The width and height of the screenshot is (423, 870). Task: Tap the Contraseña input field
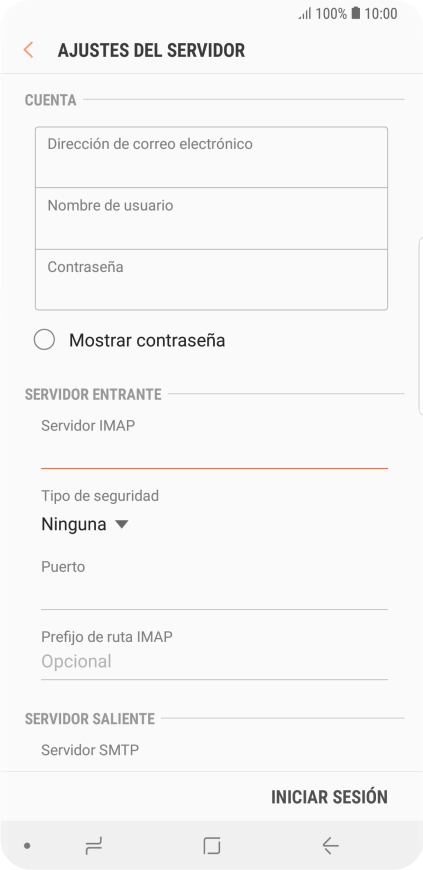212,280
